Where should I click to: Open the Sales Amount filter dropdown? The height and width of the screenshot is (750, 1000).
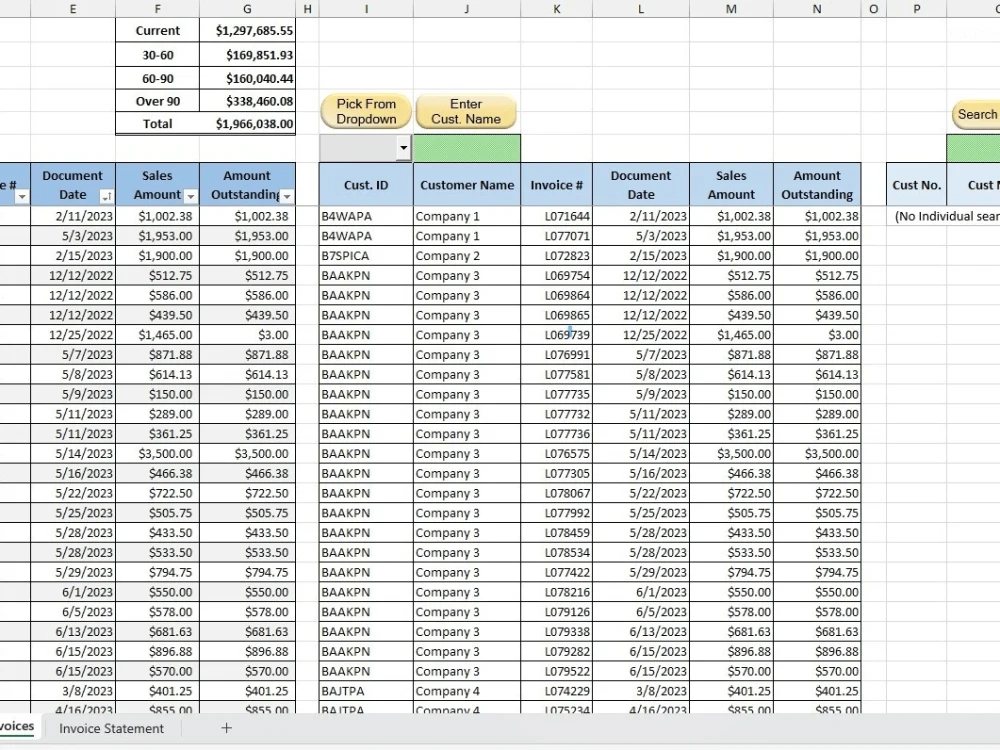(x=190, y=196)
